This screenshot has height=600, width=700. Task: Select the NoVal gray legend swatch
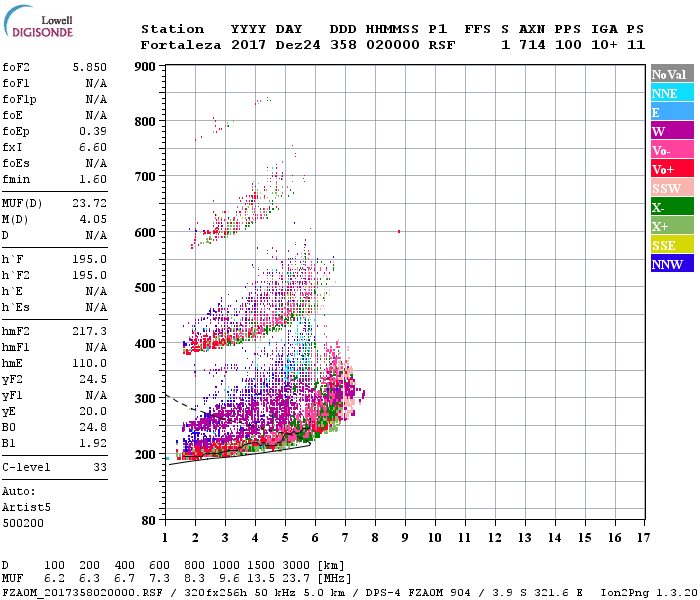pyautogui.click(x=672, y=74)
